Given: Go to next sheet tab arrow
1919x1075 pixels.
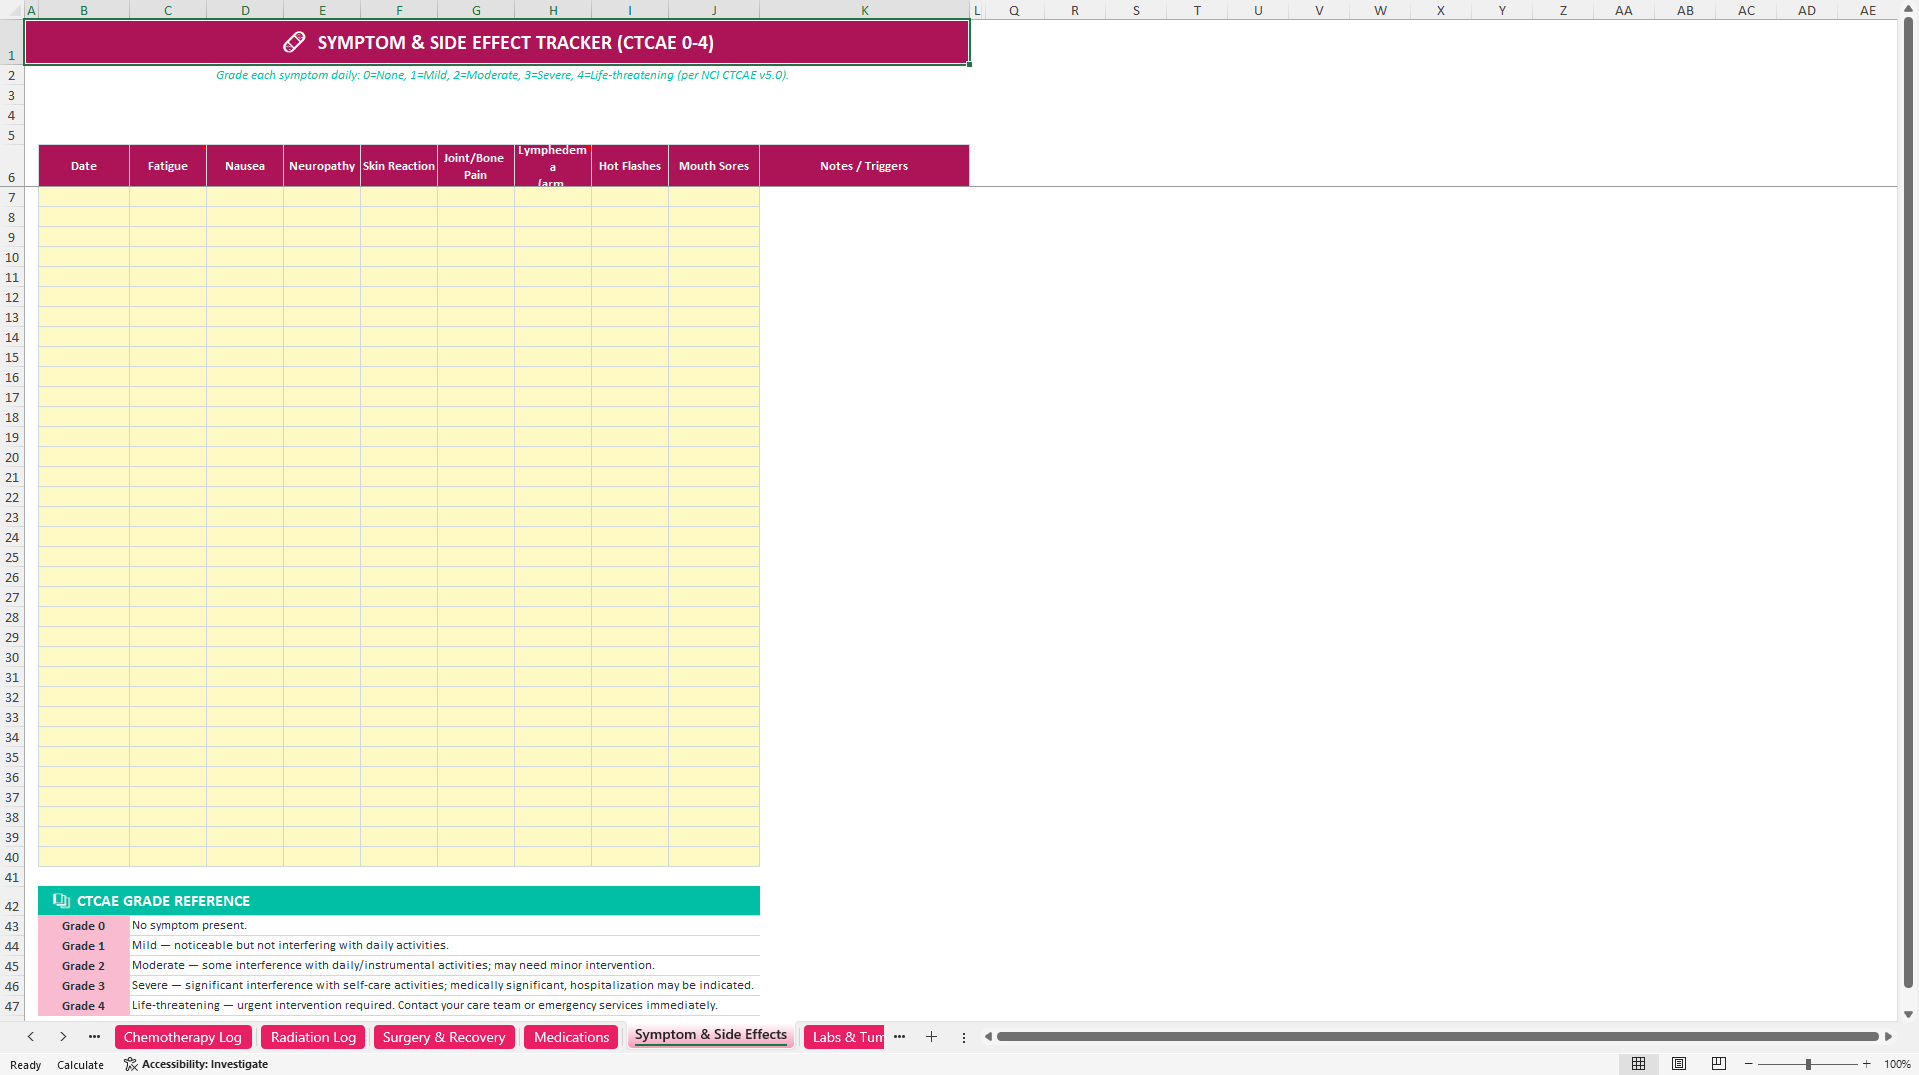Looking at the screenshot, I should click(63, 1037).
